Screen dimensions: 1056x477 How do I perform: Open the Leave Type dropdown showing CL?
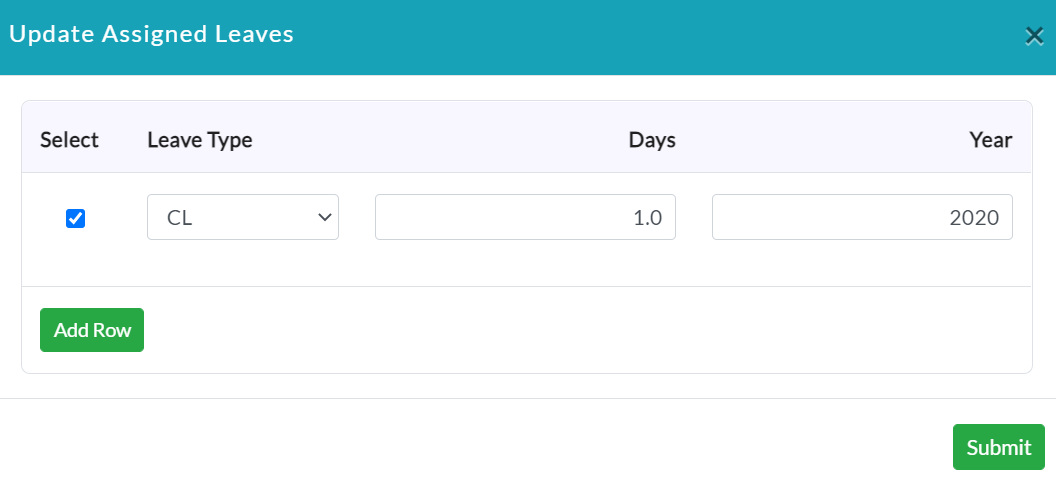click(243, 217)
